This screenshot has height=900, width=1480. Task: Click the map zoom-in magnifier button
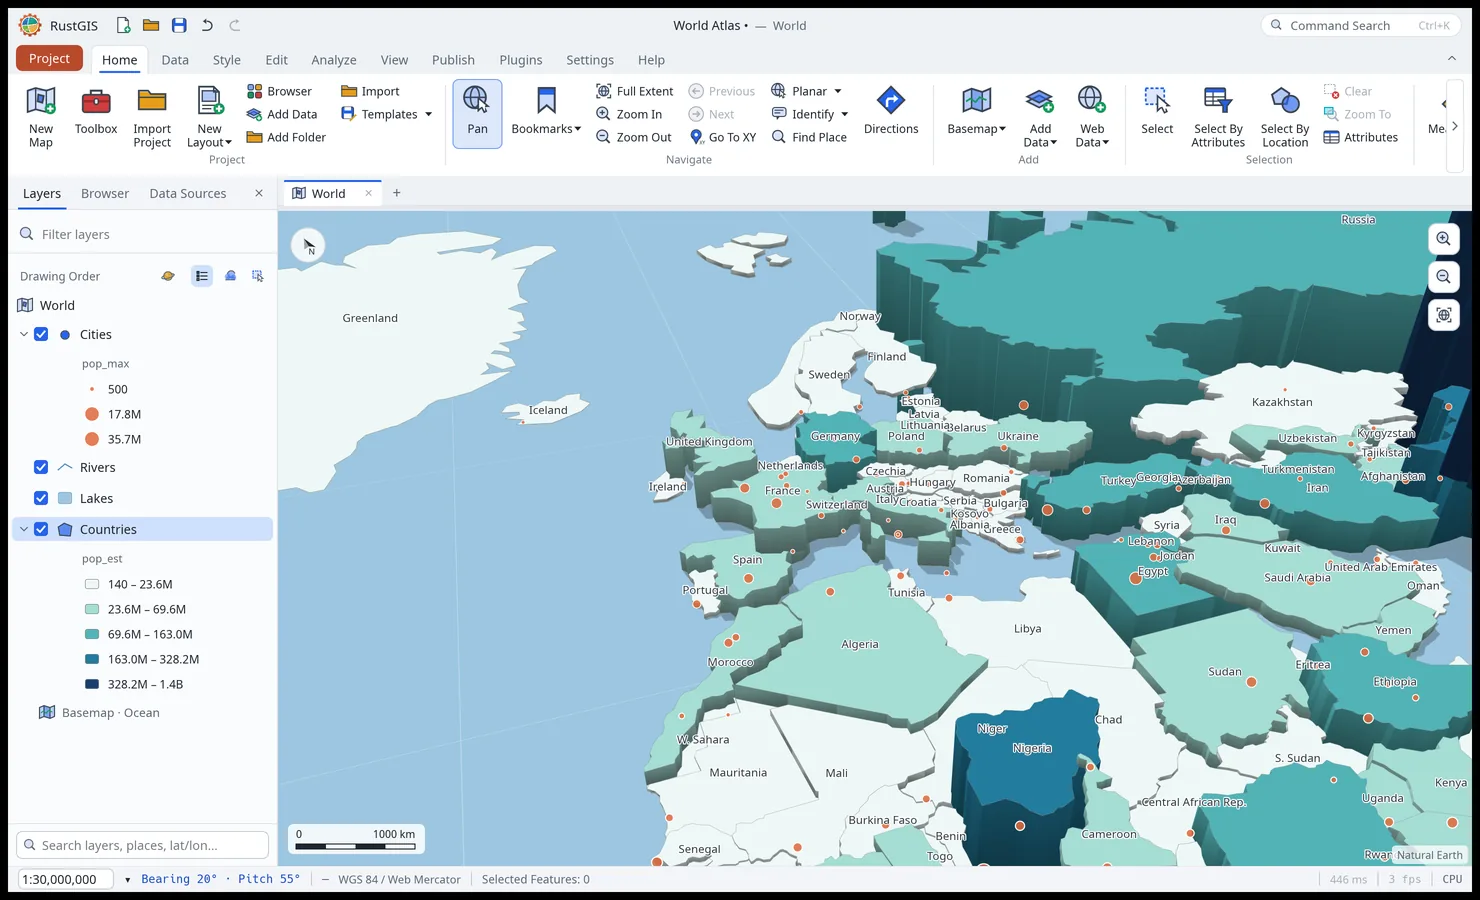point(1444,239)
